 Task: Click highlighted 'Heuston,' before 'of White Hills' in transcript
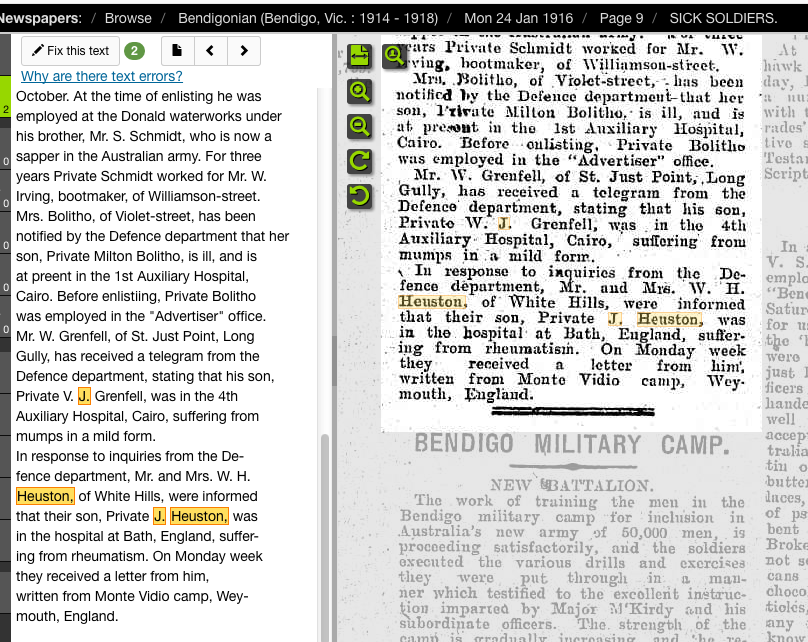click(45, 496)
